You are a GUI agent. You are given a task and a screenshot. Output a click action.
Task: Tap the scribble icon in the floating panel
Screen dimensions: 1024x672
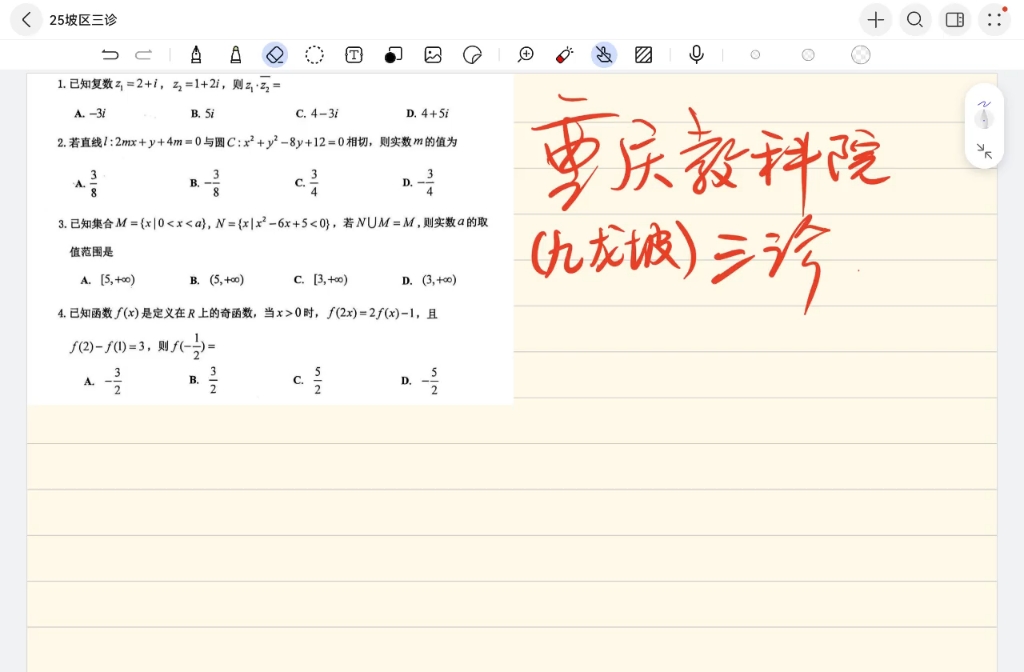tap(984, 104)
